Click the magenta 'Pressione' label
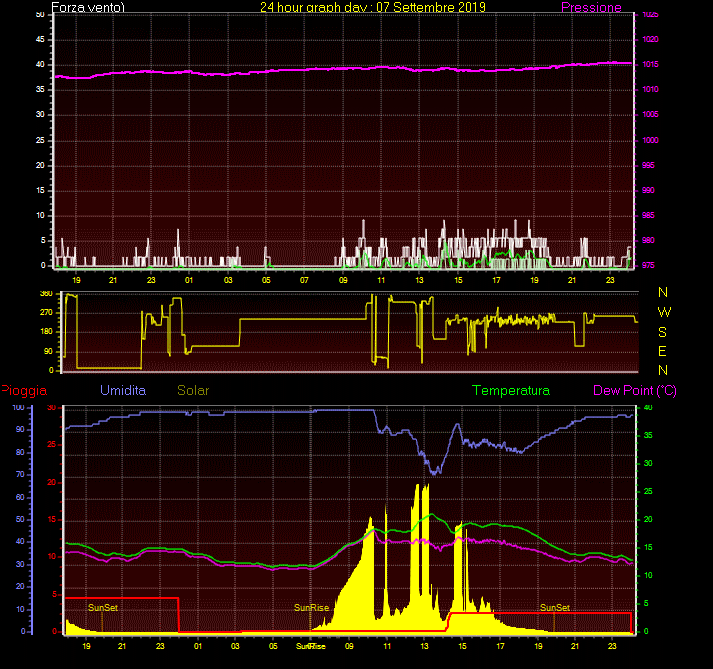The width and height of the screenshot is (713, 669). tap(591, 7)
